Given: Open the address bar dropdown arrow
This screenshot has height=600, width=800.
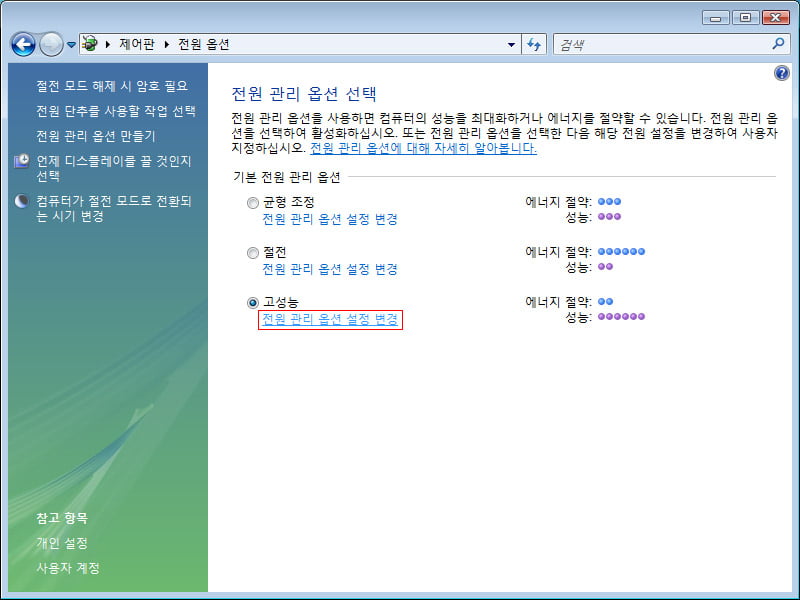Looking at the screenshot, I should point(512,43).
